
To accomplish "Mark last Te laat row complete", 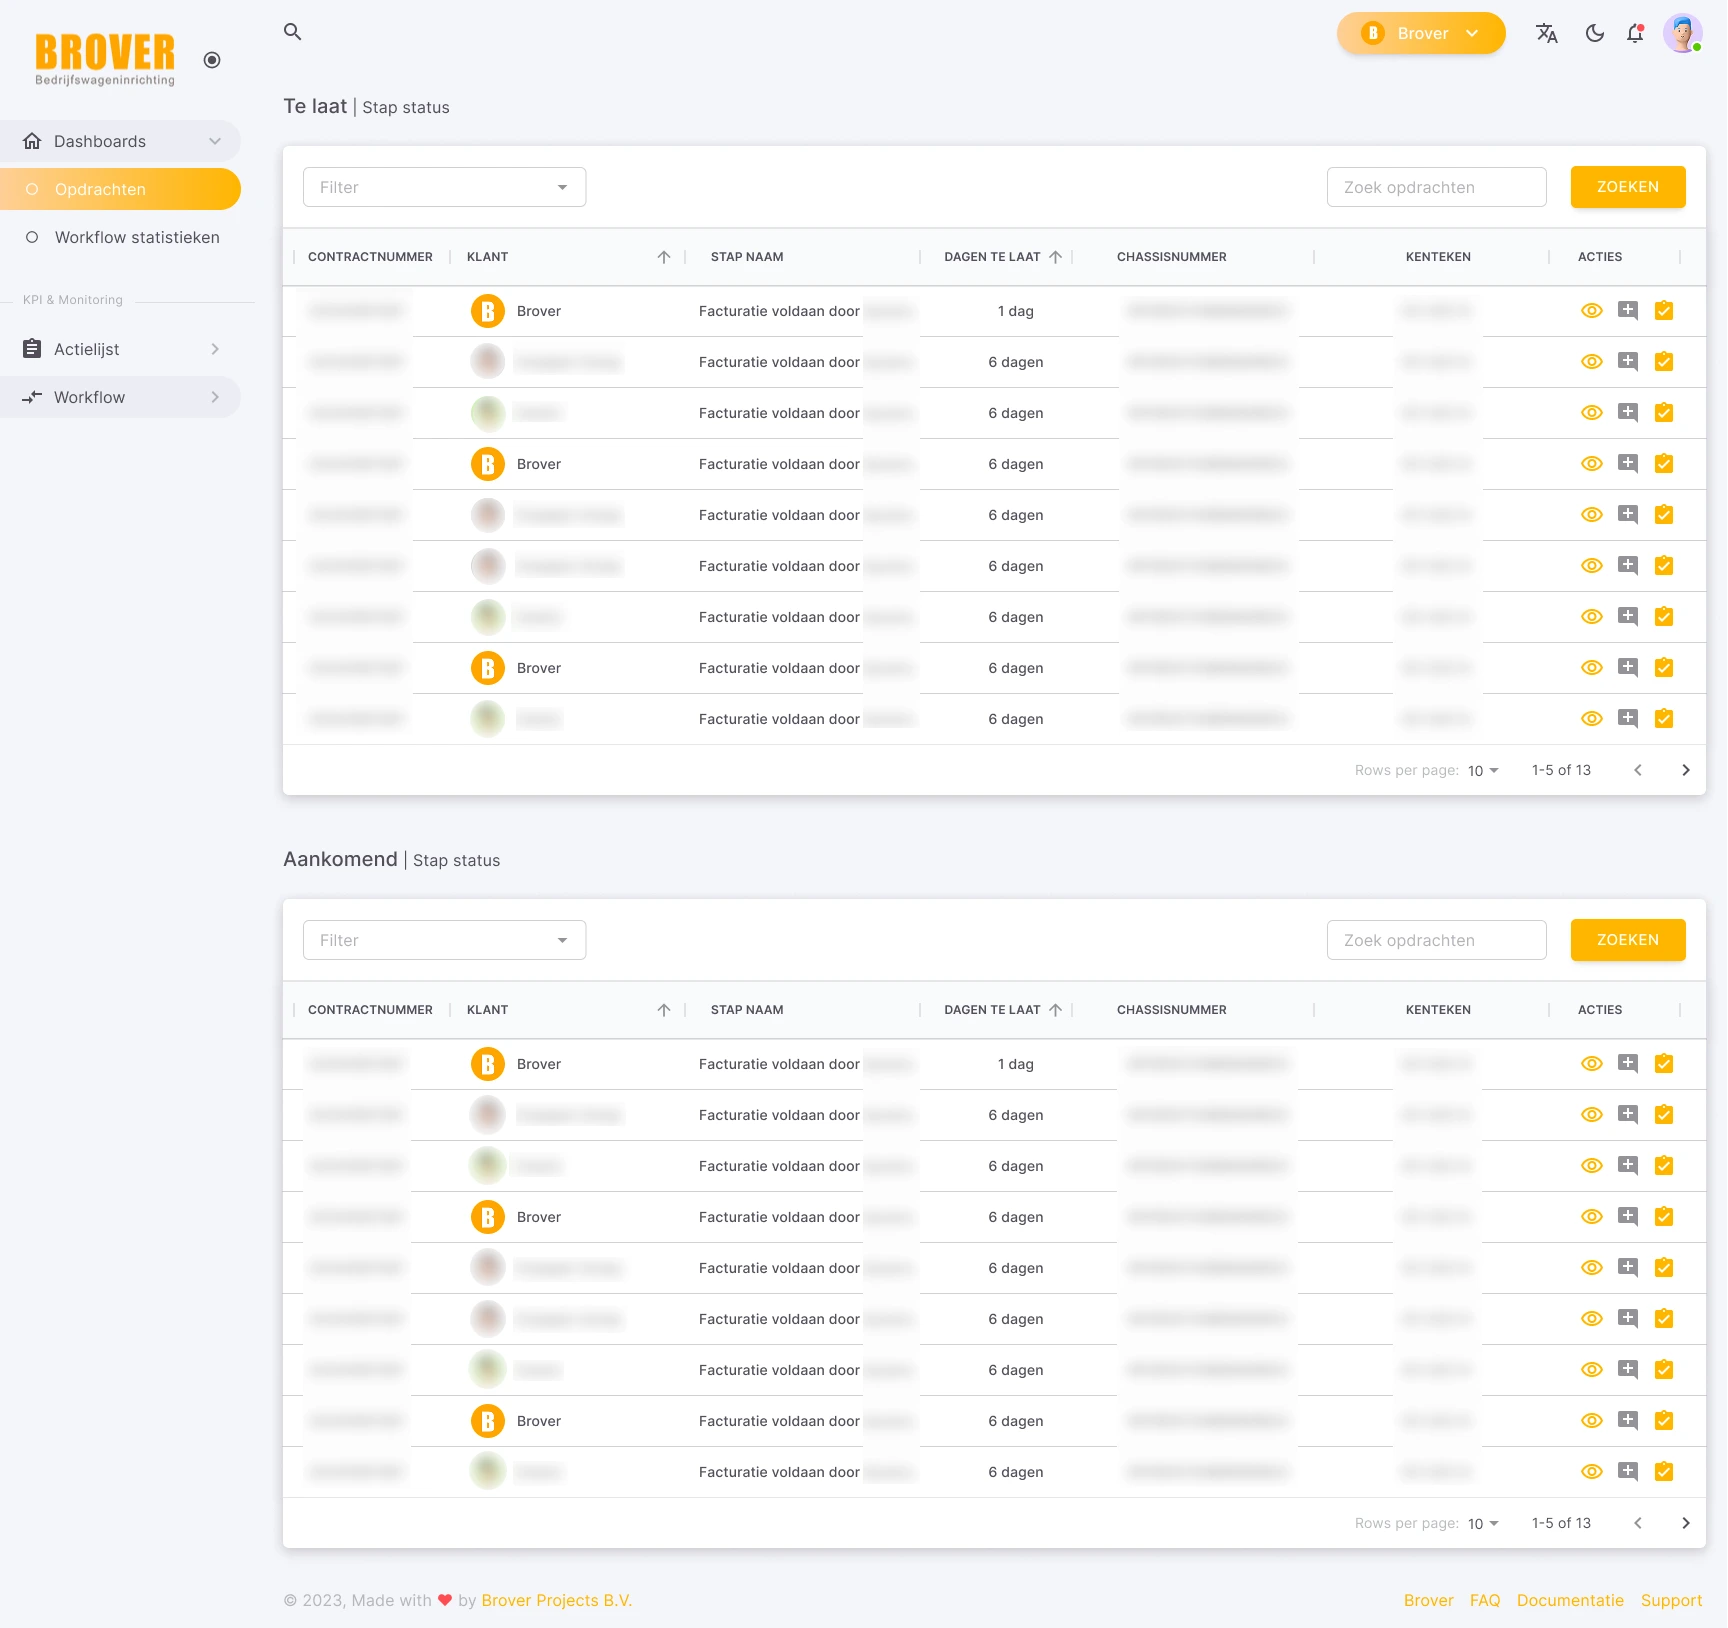I will pos(1664,719).
